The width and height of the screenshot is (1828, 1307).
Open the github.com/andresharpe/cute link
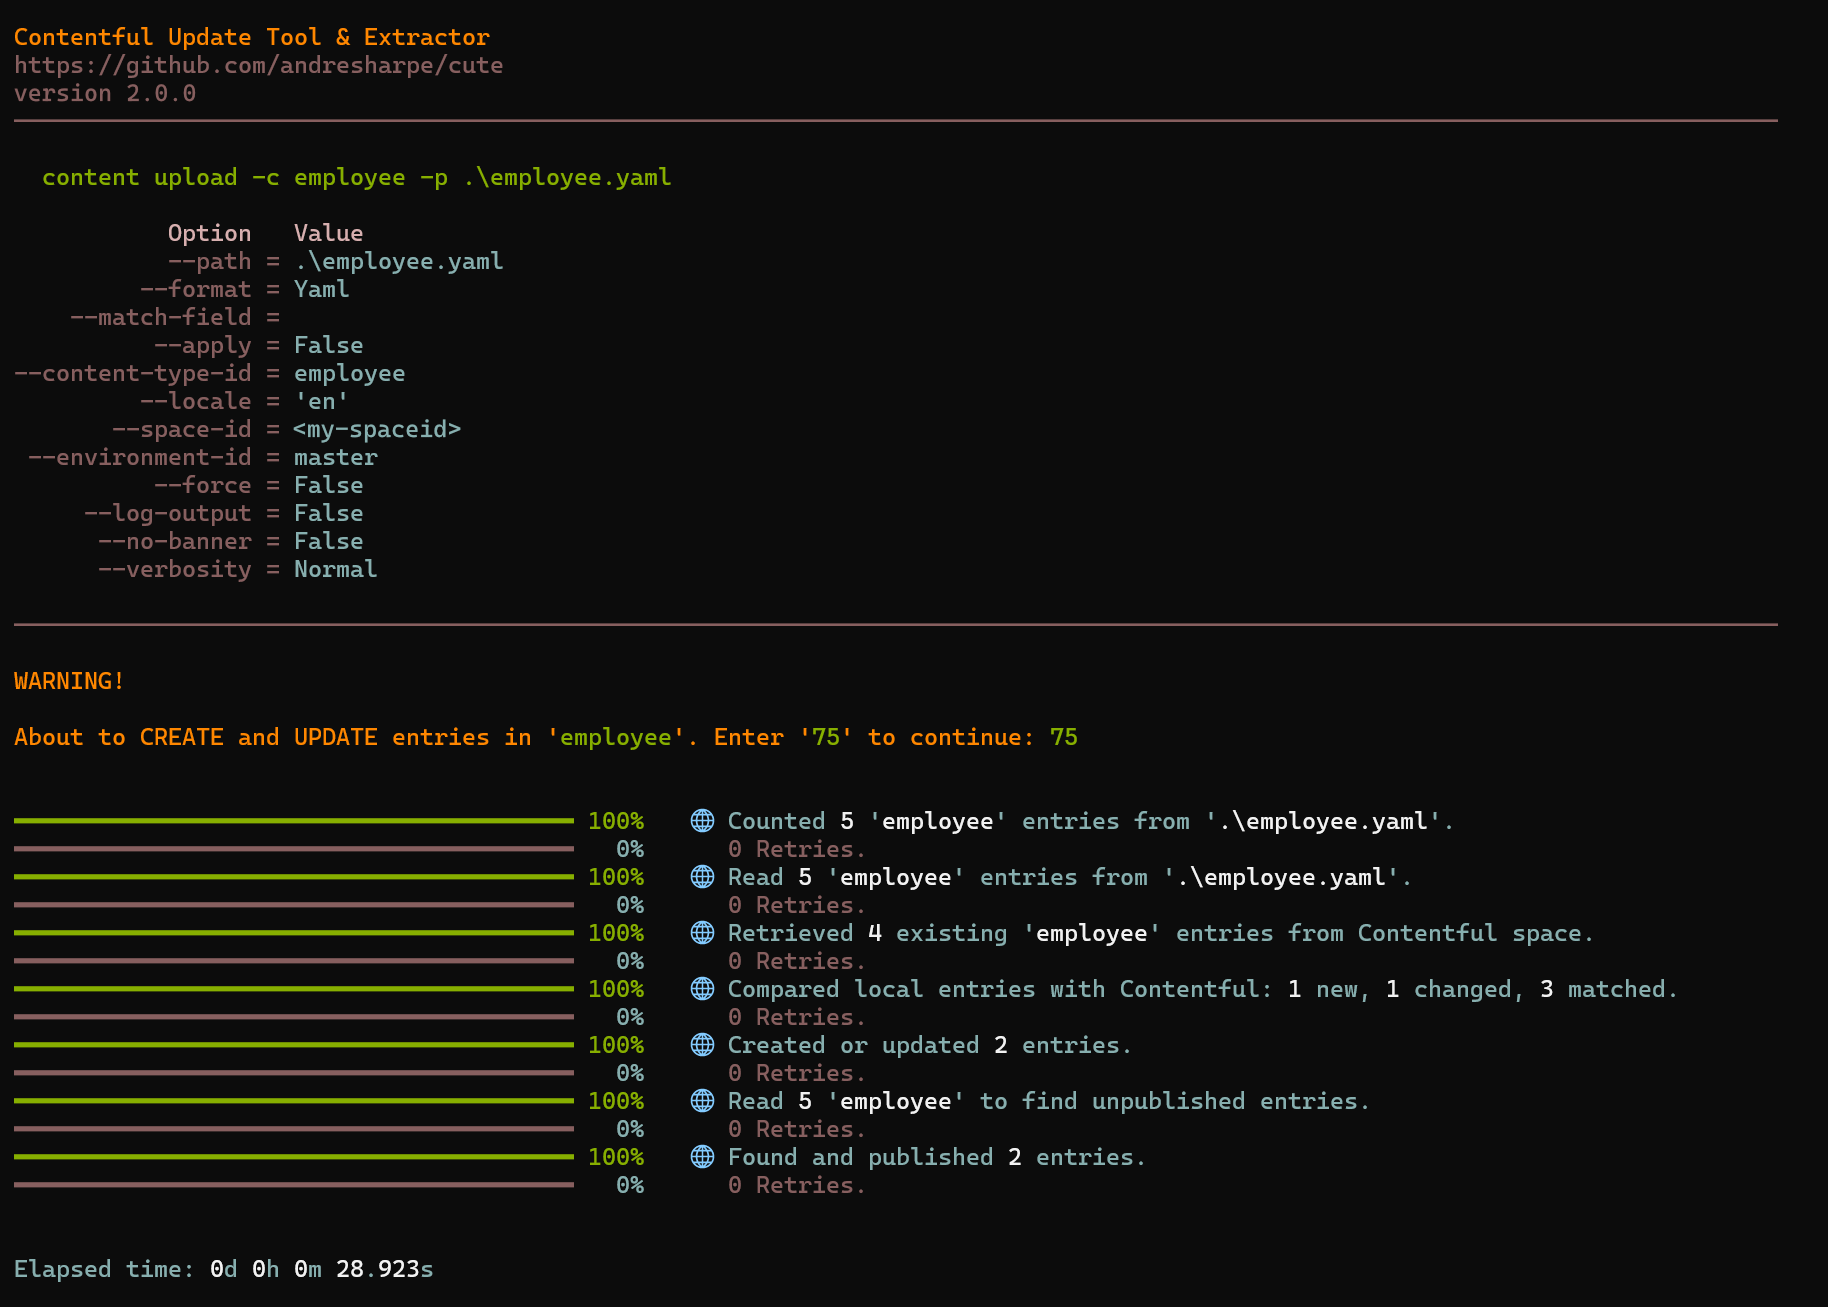[x=258, y=65]
